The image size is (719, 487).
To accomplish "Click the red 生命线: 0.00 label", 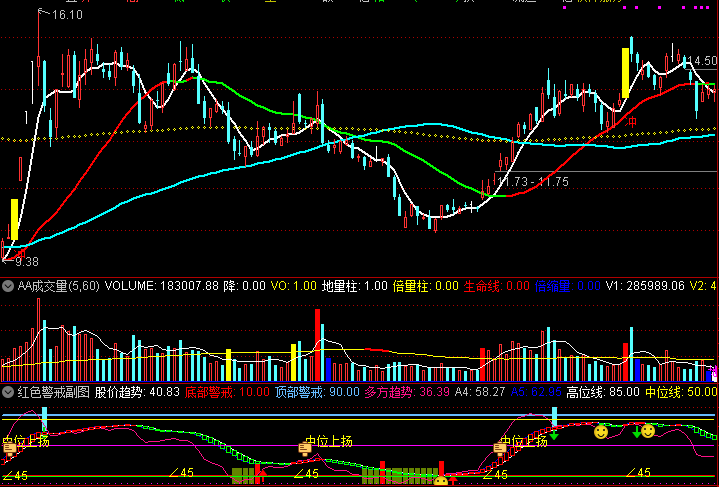I will [497, 286].
